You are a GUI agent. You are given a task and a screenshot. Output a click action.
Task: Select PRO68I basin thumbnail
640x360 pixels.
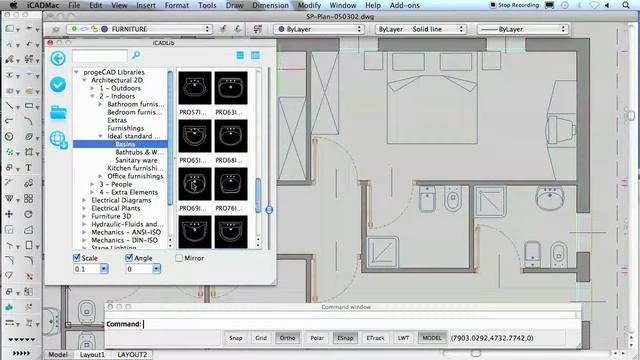[x=231, y=136]
